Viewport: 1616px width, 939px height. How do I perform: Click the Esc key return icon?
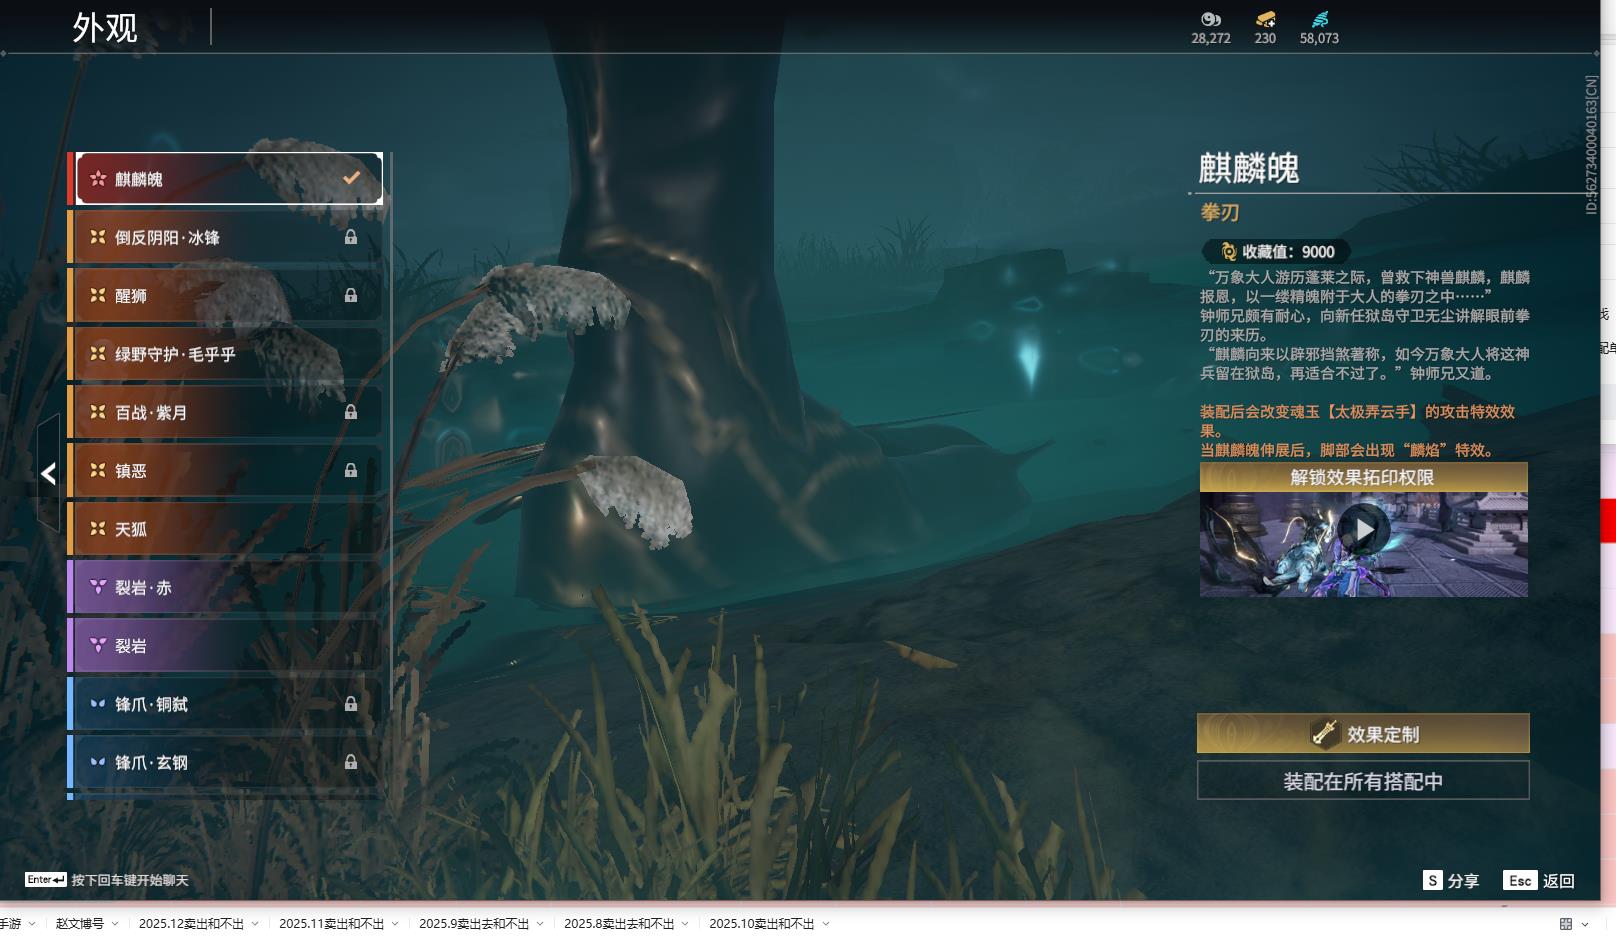pyautogui.click(x=1520, y=880)
